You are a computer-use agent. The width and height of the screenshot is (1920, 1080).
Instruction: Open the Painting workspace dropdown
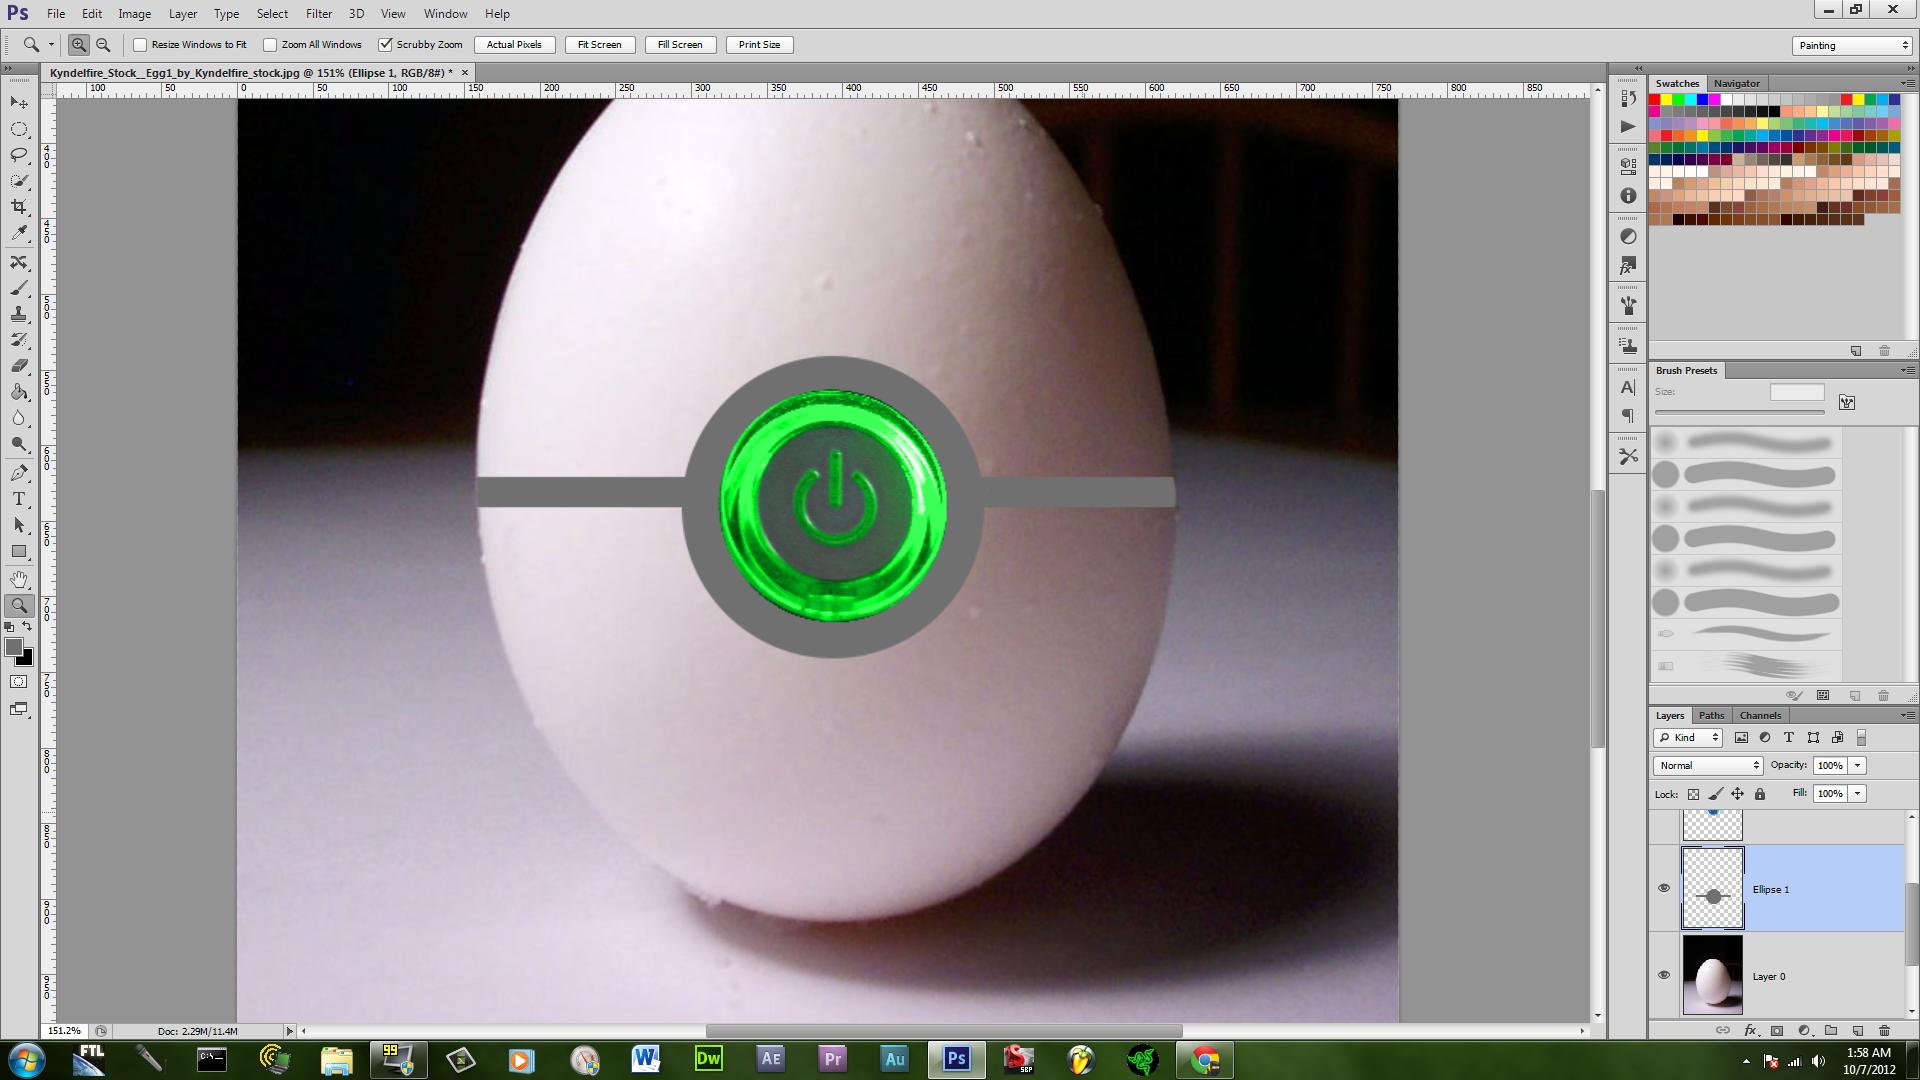(1852, 45)
